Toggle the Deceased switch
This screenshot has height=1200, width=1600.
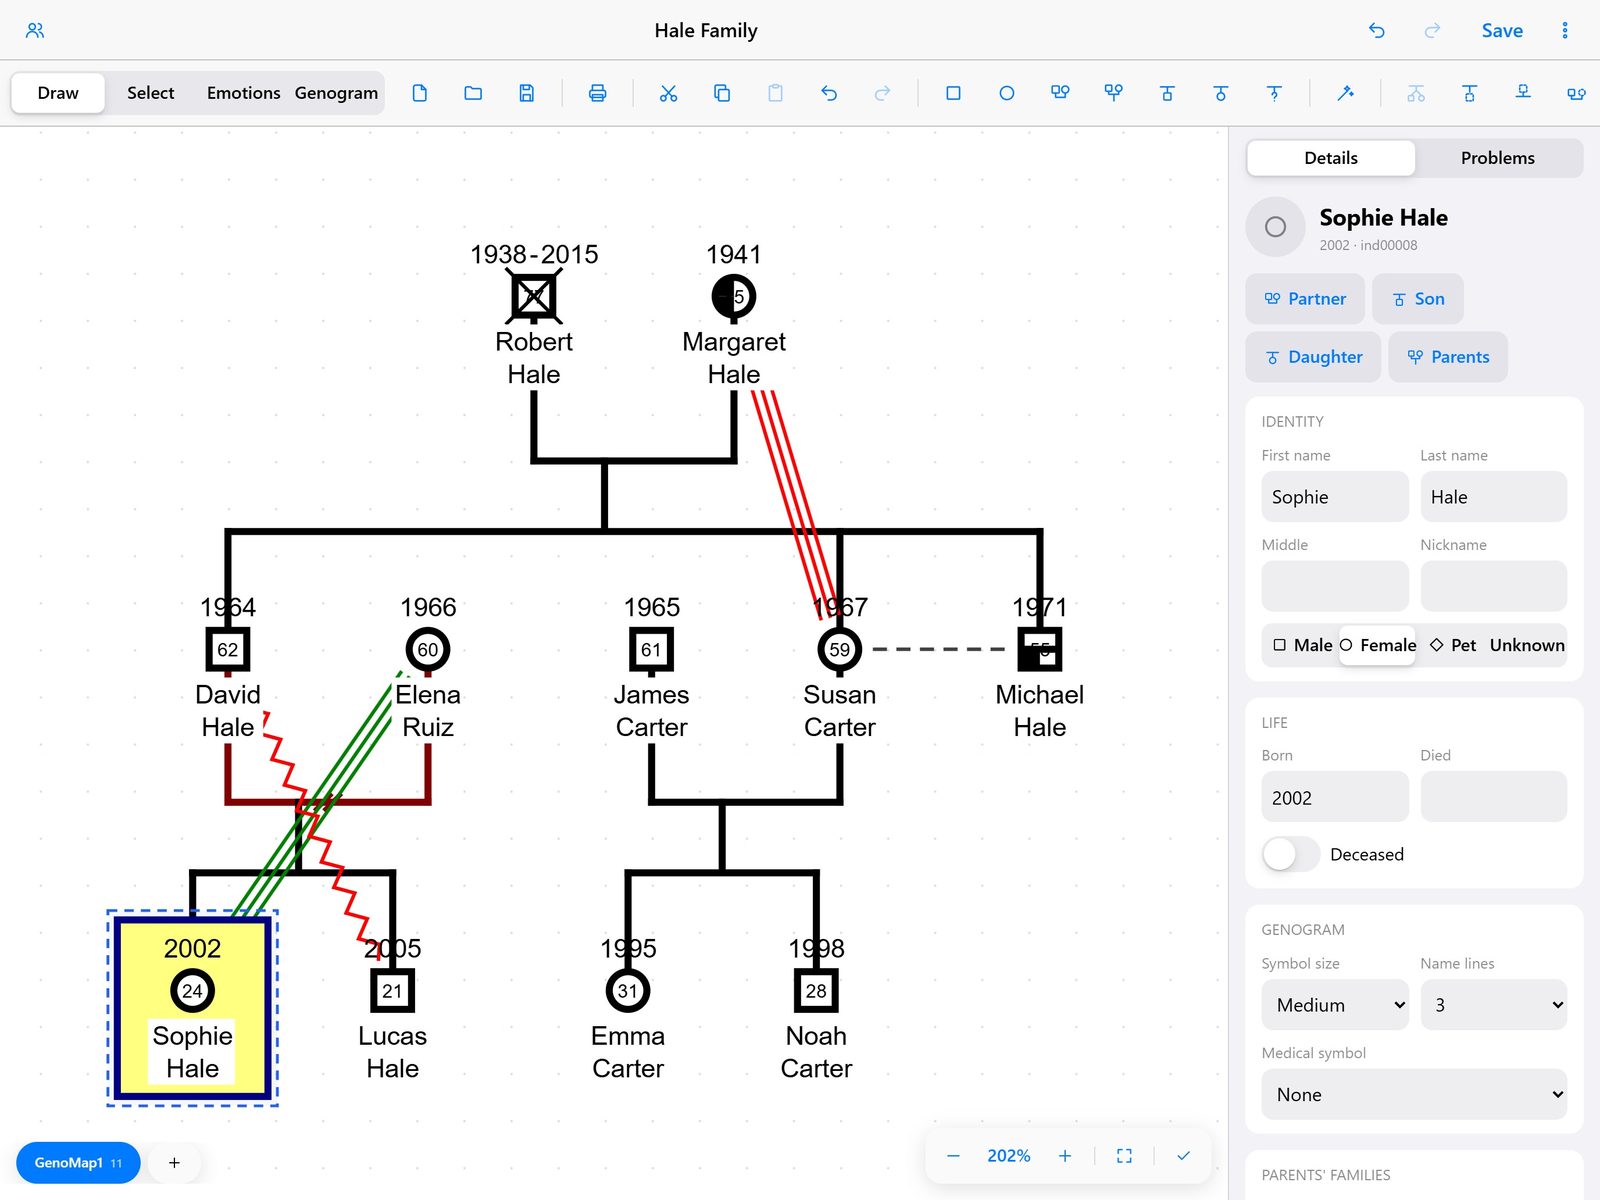click(1291, 854)
